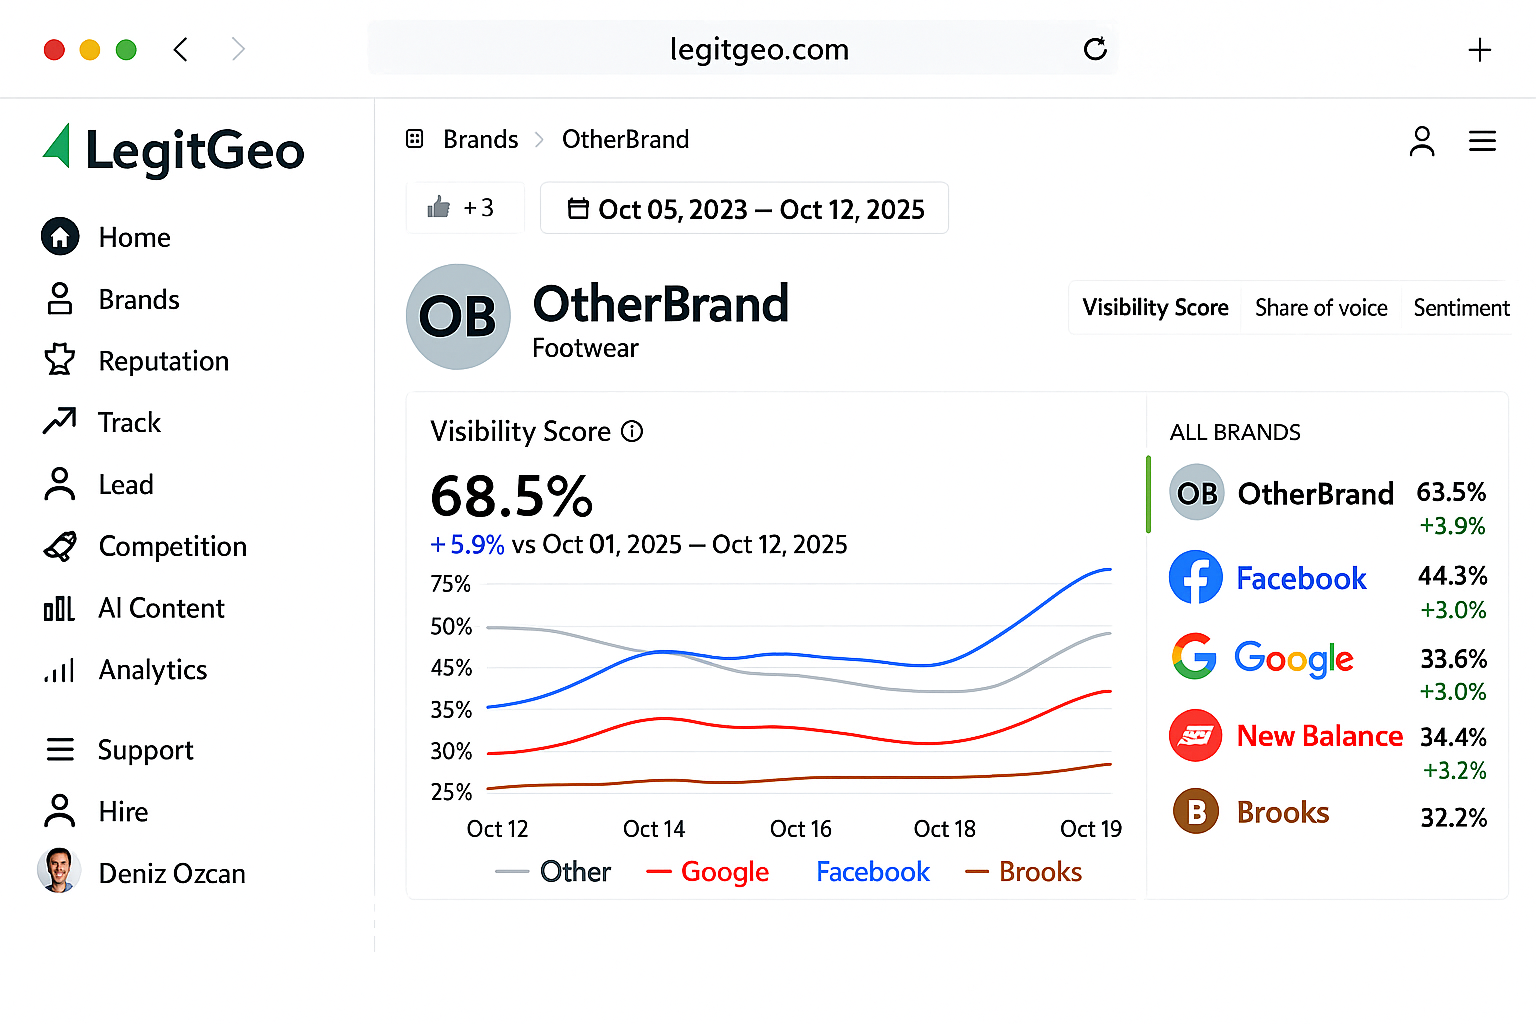The image size is (1536, 1024).
Task: Expand the hamburger menu top right
Action: pos(1482,141)
